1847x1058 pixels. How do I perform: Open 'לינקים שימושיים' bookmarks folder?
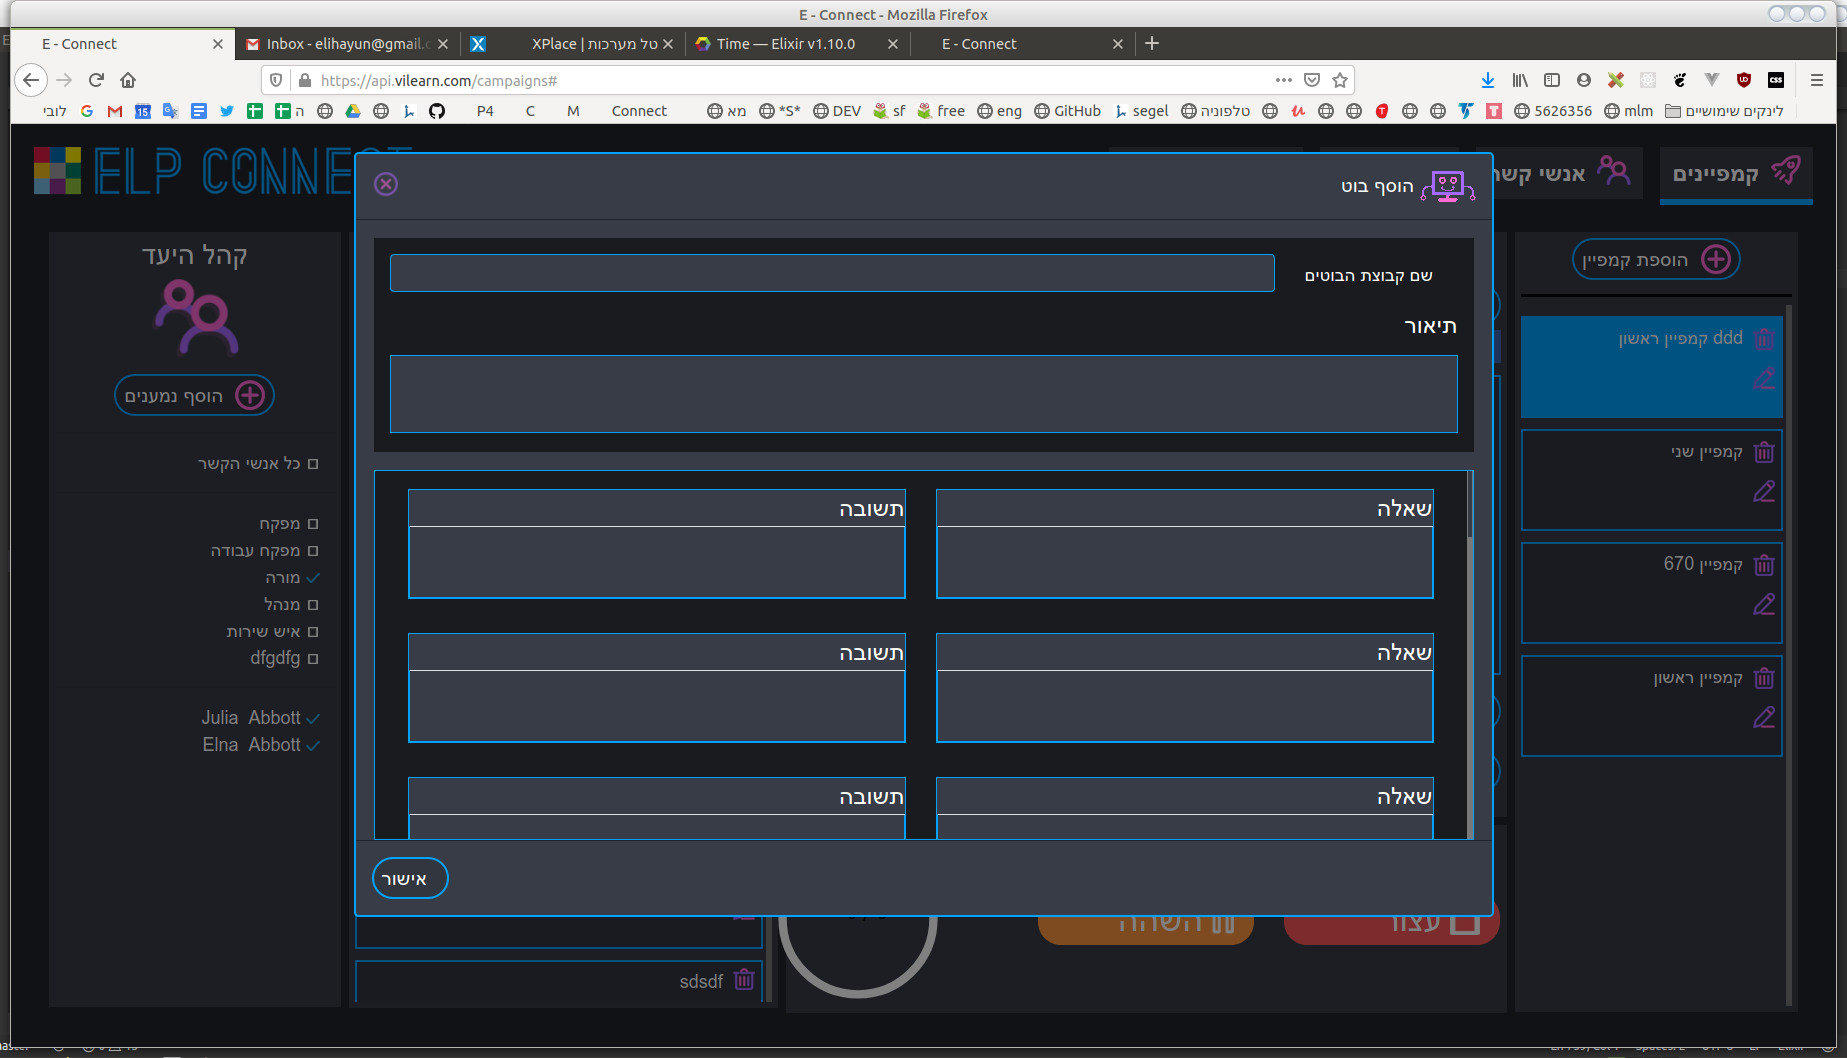(1724, 111)
